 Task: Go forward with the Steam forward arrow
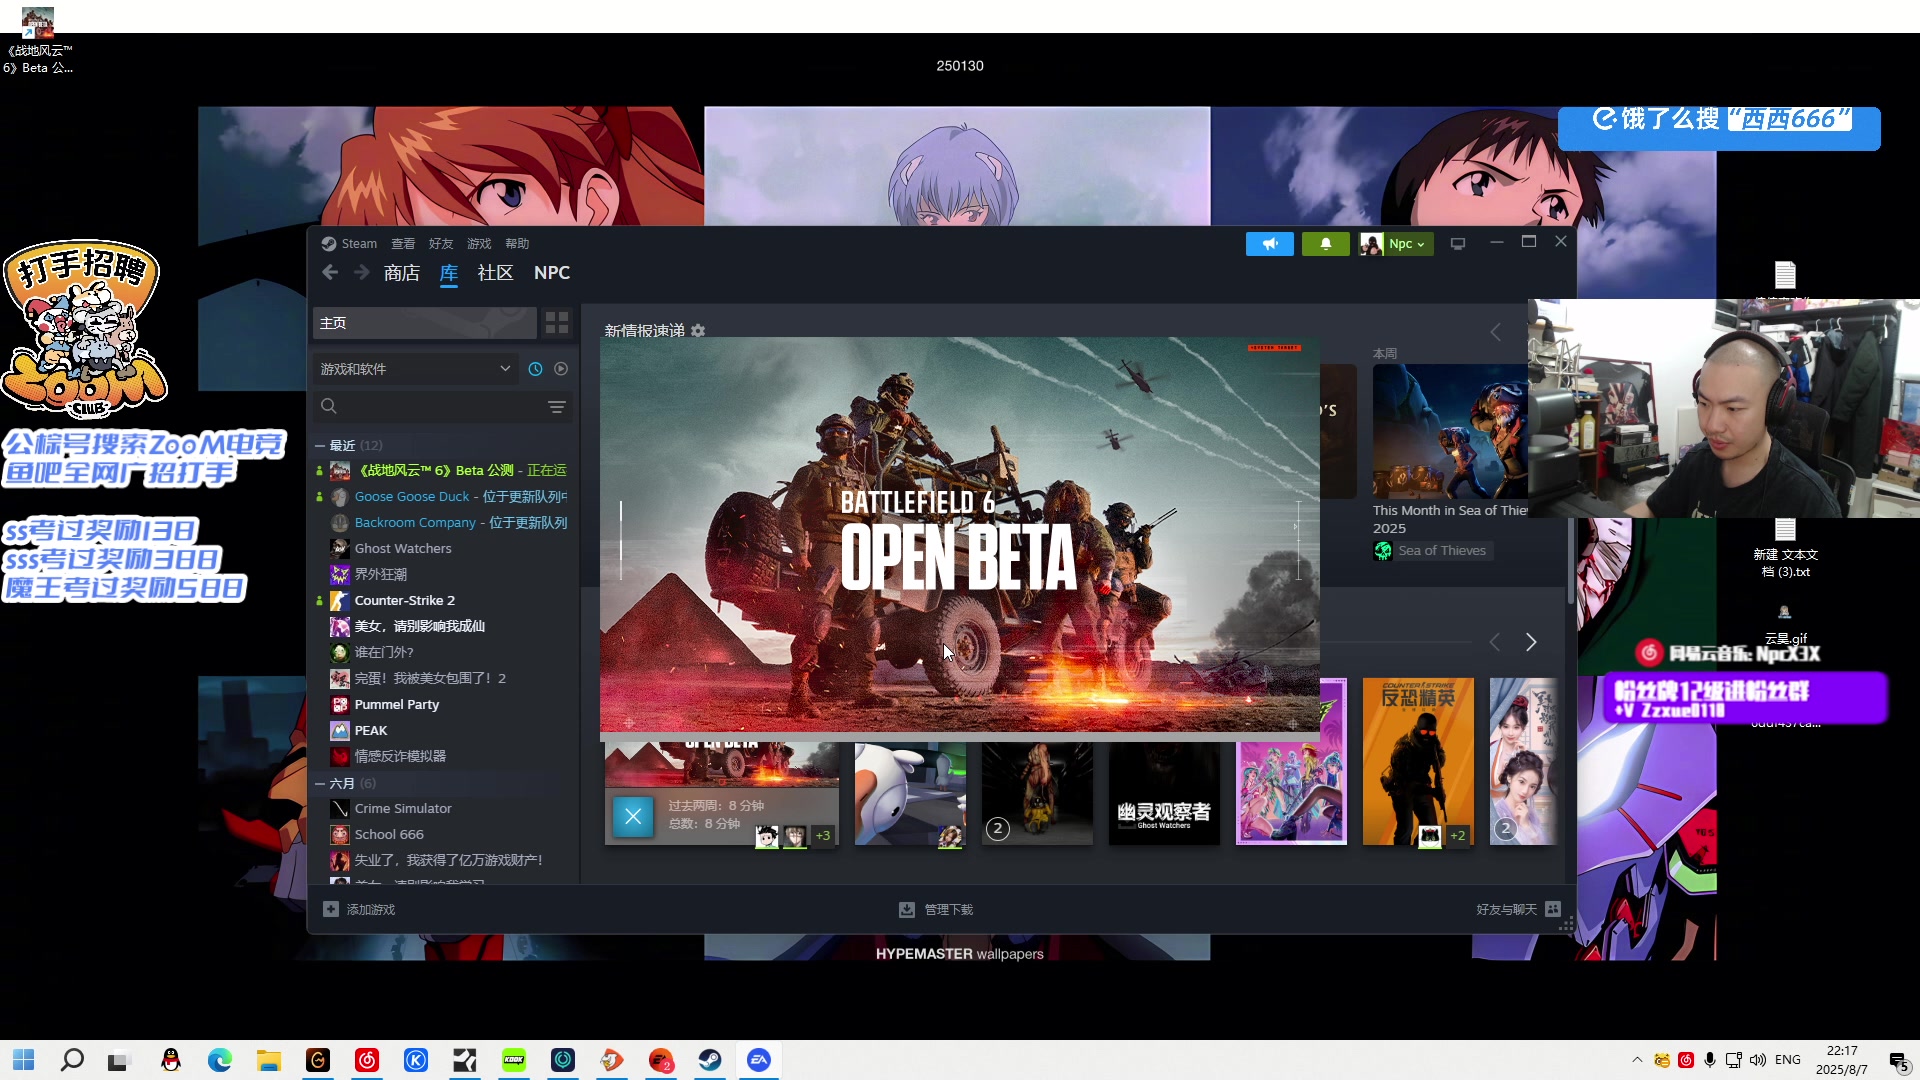coord(362,273)
